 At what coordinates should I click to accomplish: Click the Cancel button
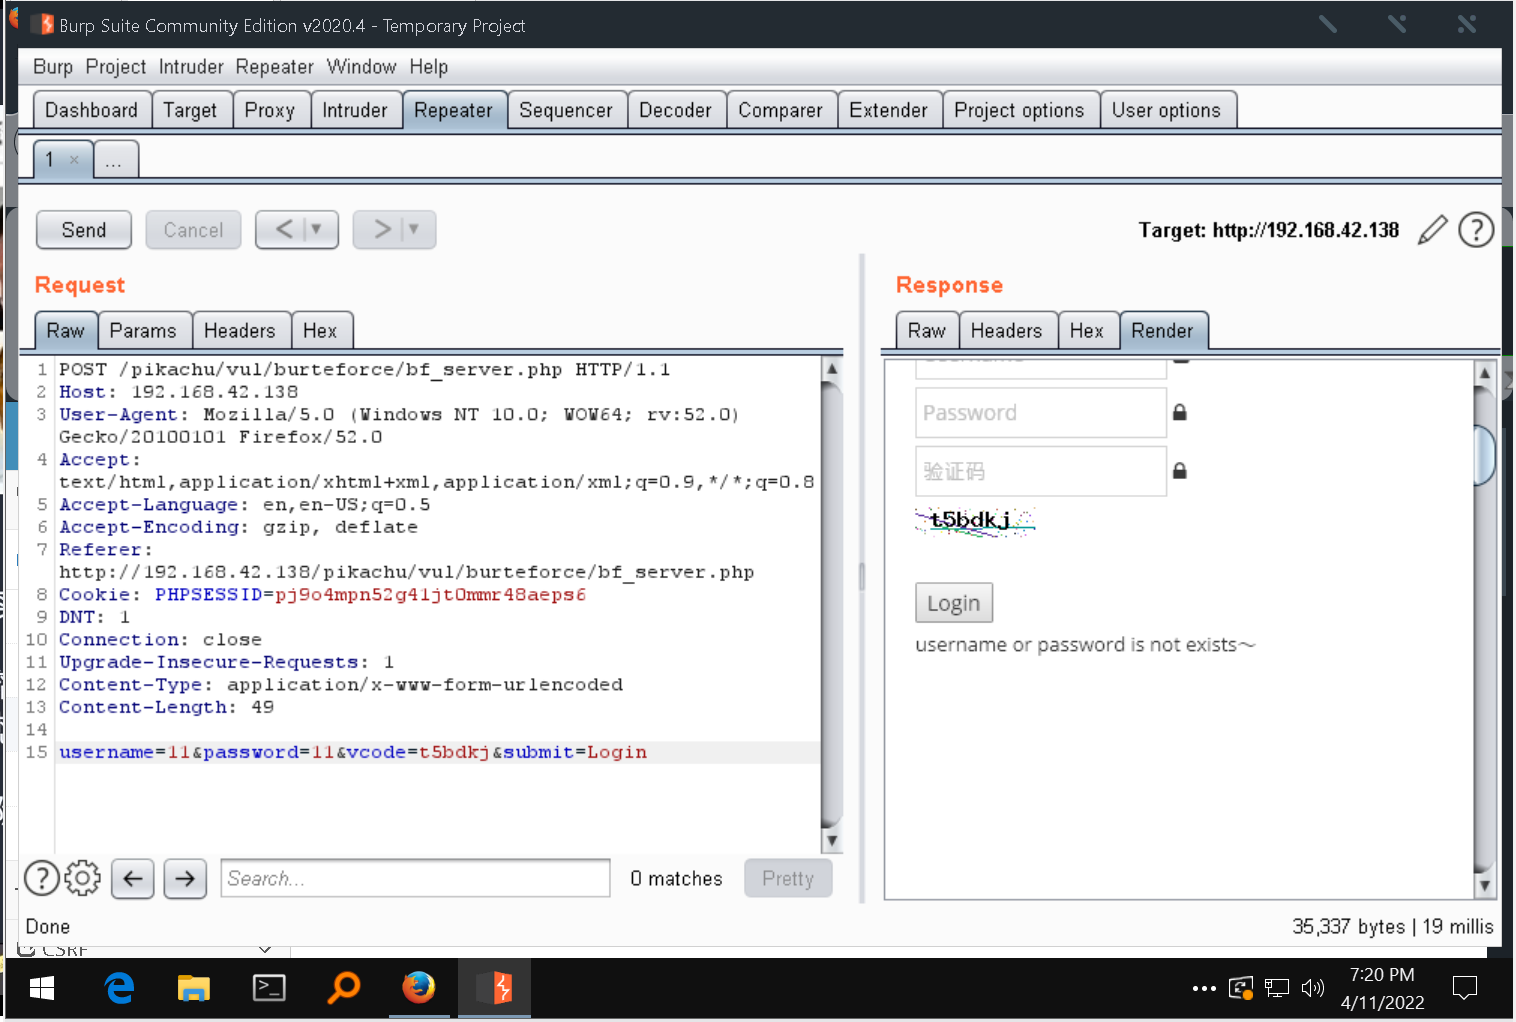point(193,230)
